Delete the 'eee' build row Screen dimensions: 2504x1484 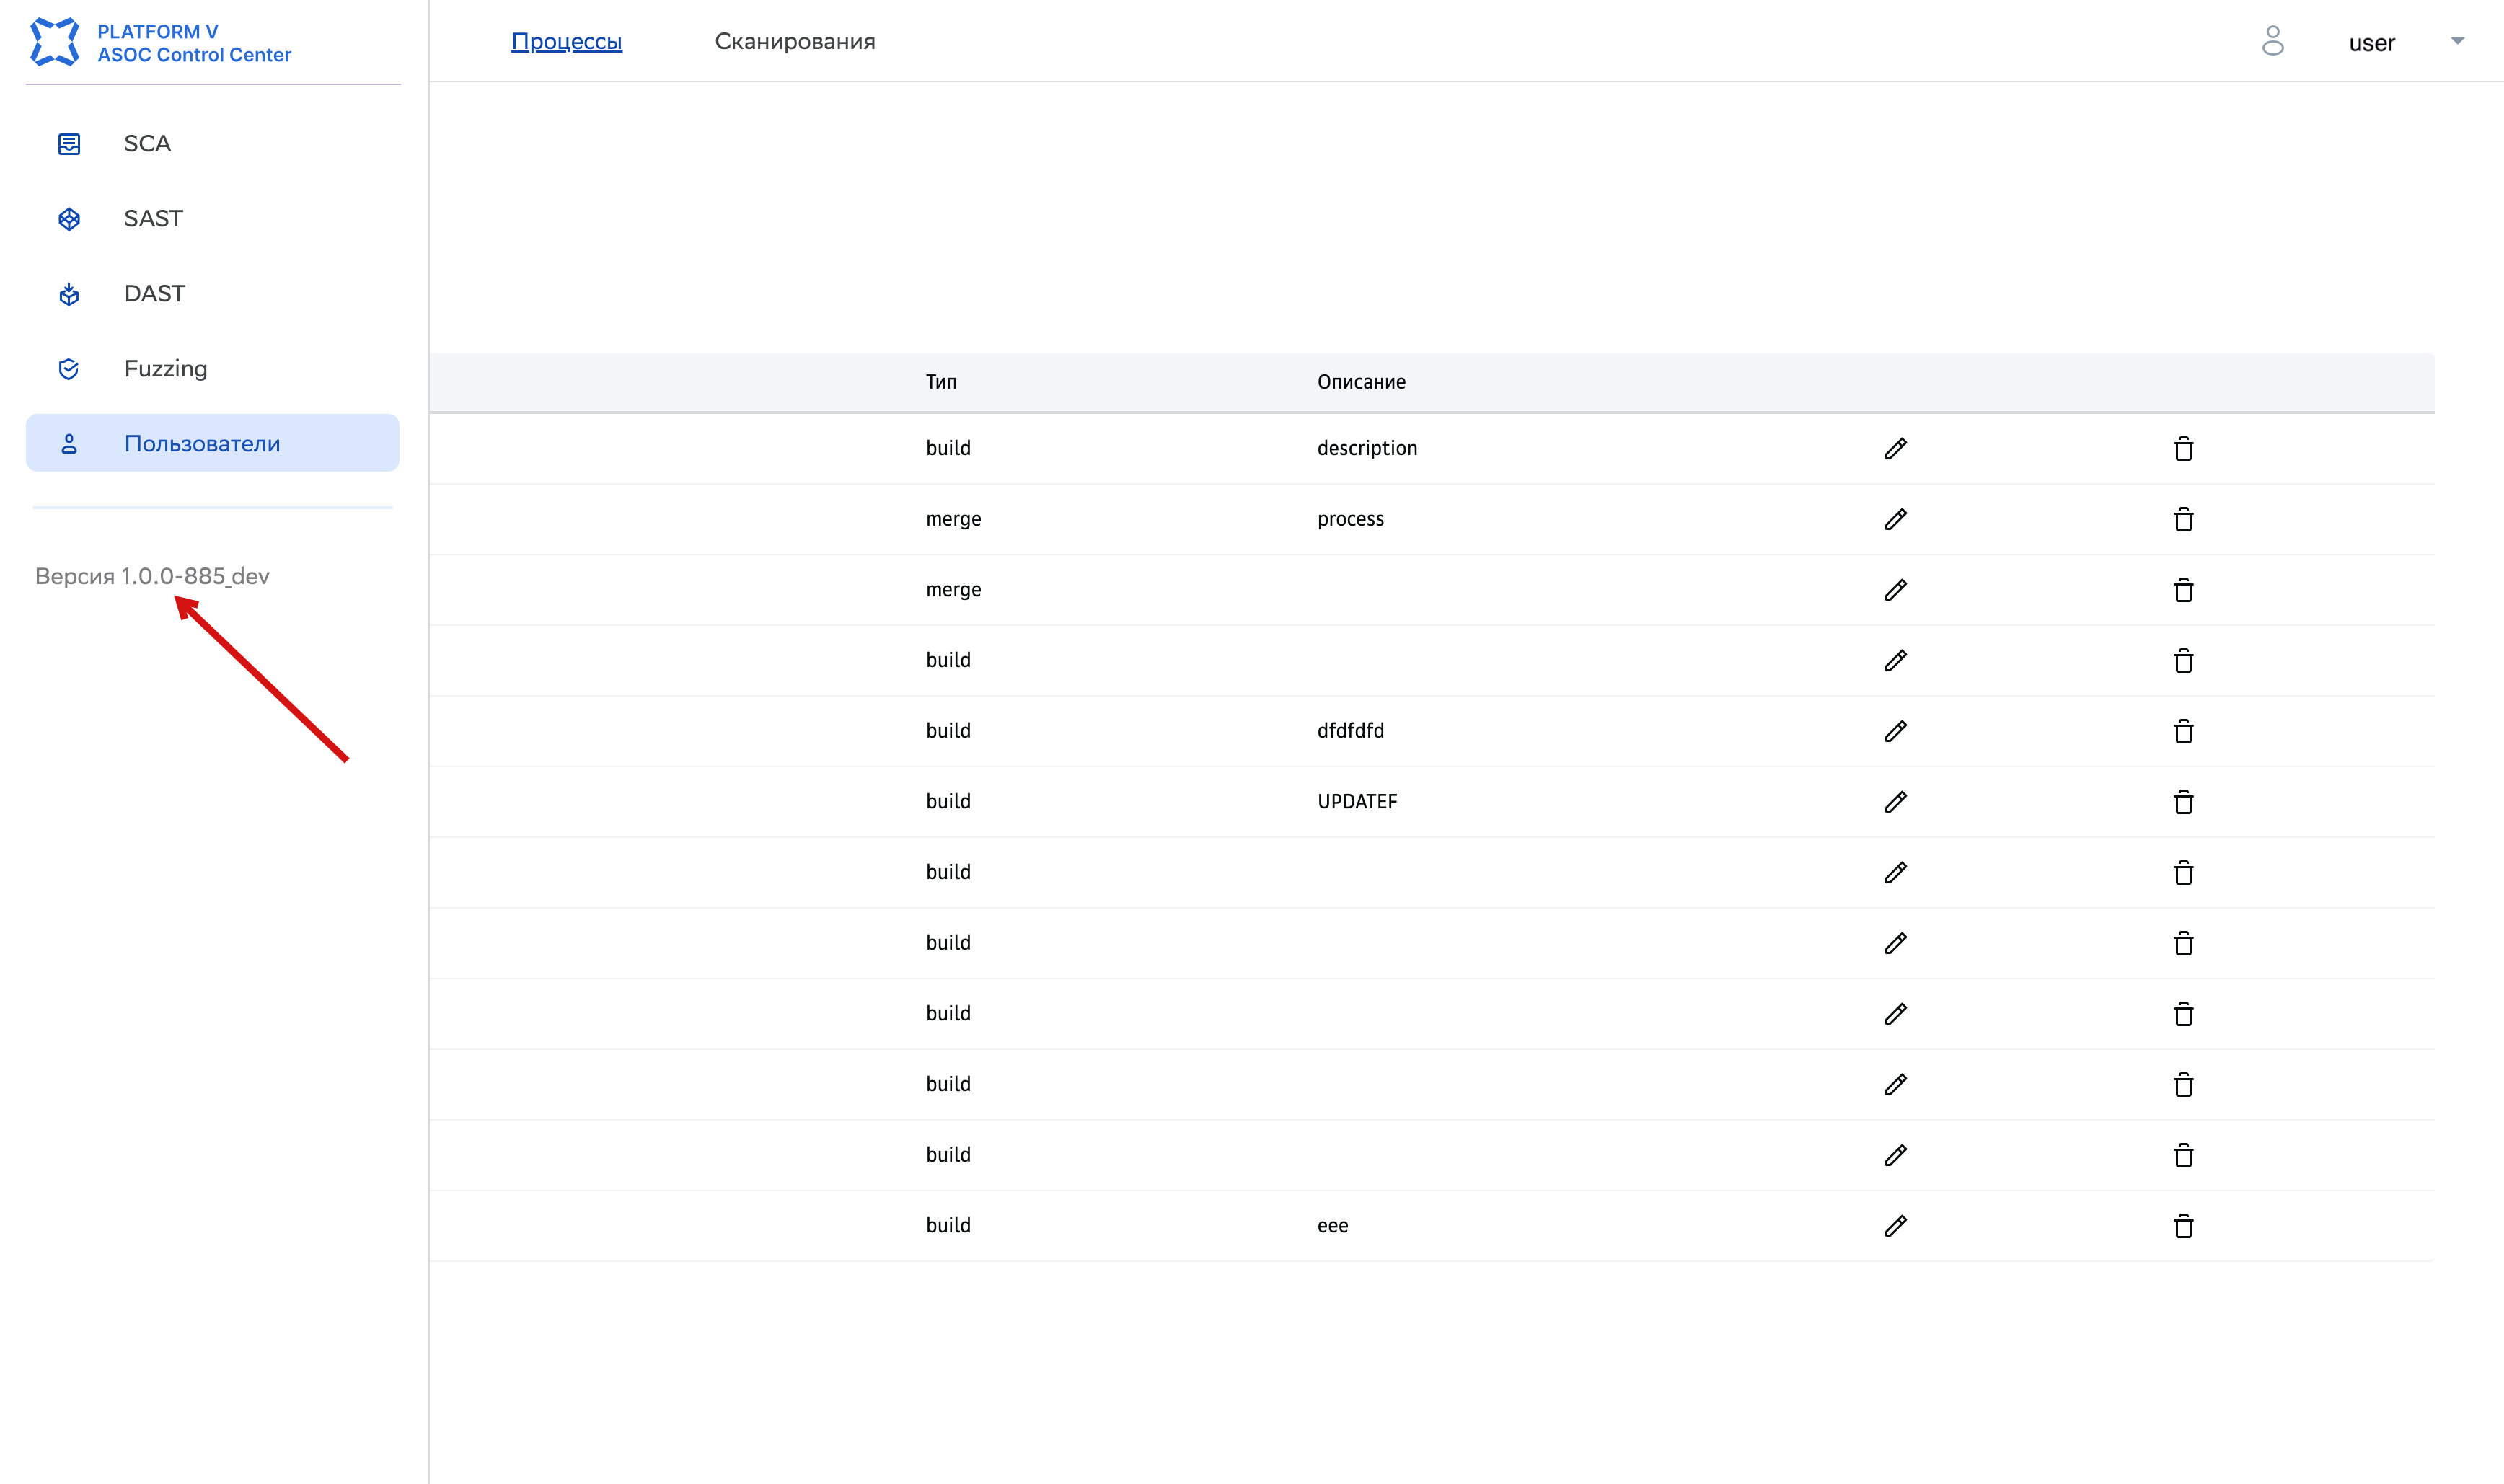coord(2184,1226)
